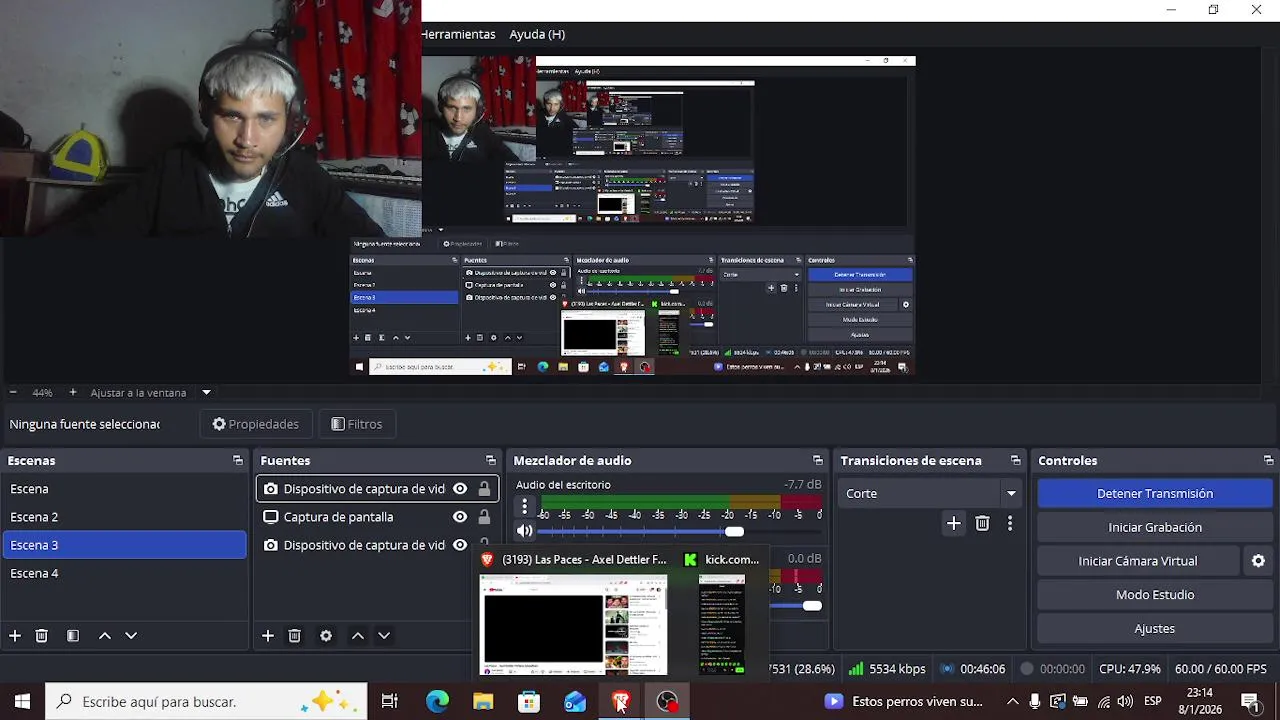Image resolution: width=1280 pixels, height=720 pixels.
Task: Click Detener Transmisión button
Action: pos(1155,494)
